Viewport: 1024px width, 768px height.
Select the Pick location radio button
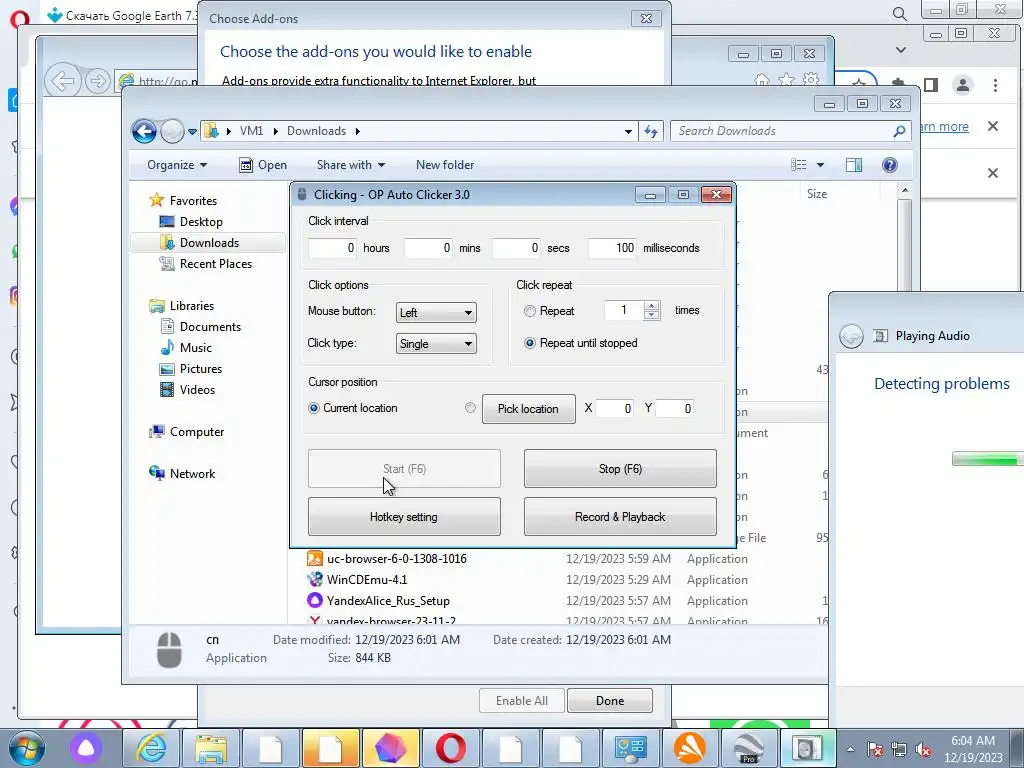[x=470, y=408]
